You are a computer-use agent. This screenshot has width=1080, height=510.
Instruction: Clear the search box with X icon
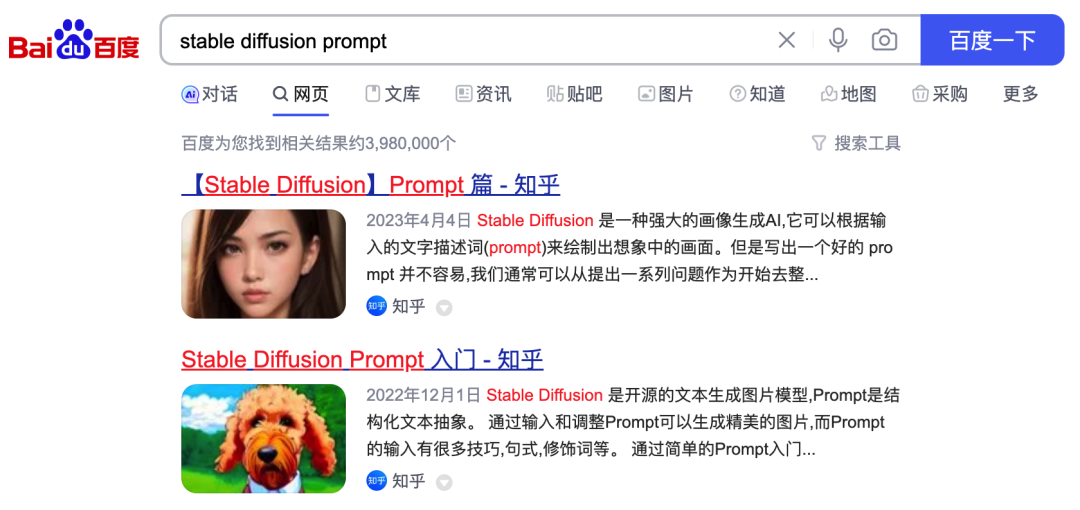tap(787, 41)
